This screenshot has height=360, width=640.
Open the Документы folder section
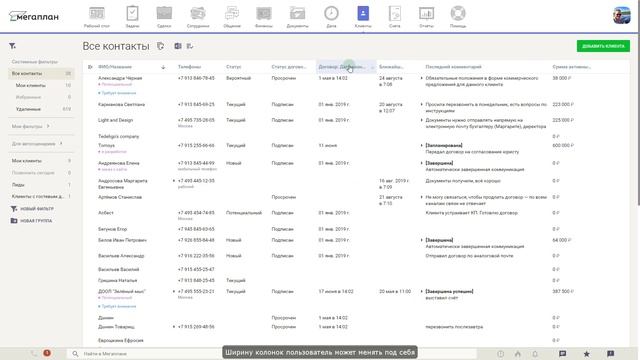pos(297,17)
